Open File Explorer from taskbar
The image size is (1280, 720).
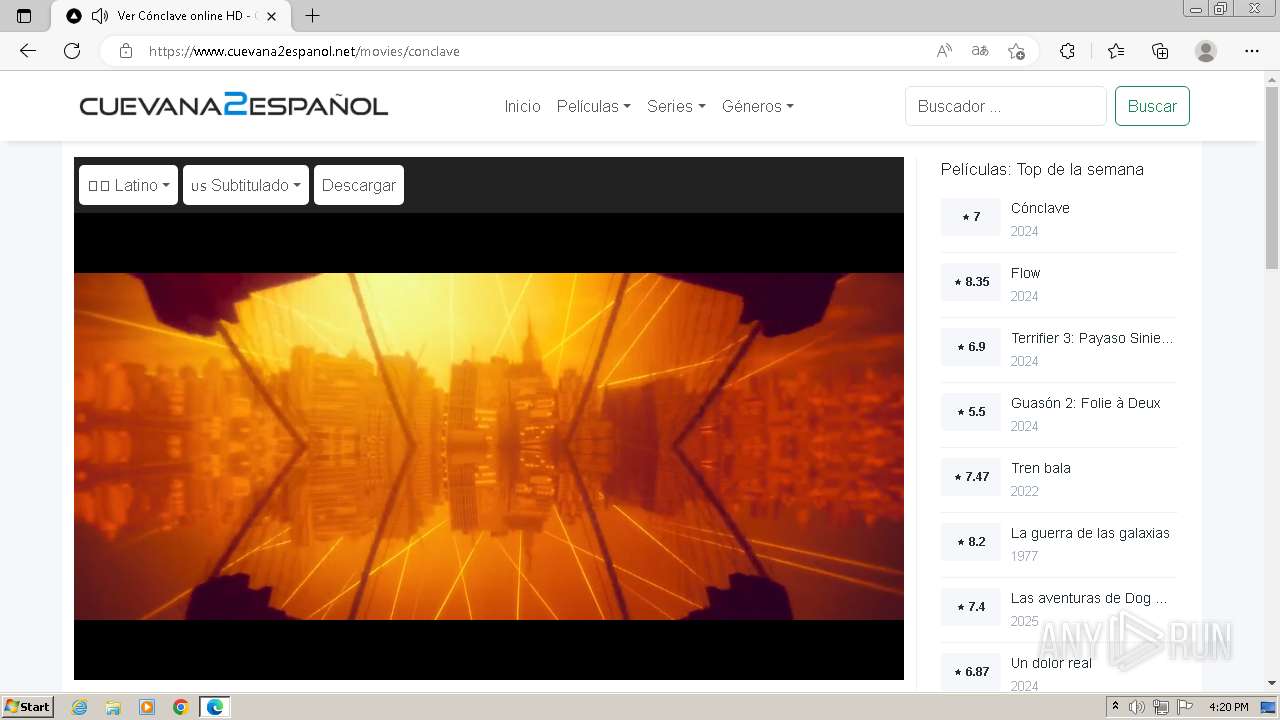[113, 707]
